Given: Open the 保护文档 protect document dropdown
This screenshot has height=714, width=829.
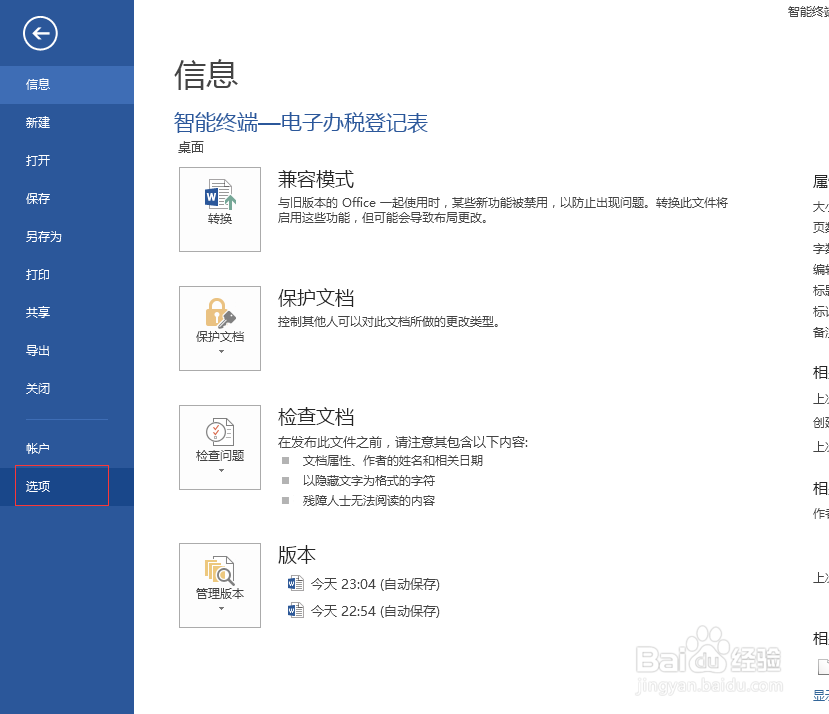Looking at the screenshot, I should [x=219, y=328].
